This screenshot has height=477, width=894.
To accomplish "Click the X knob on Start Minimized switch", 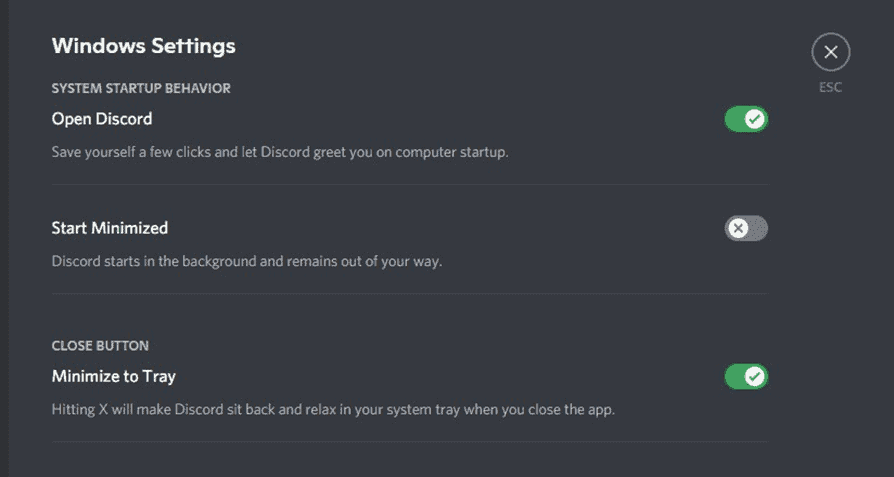I will (x=738, y=229).
